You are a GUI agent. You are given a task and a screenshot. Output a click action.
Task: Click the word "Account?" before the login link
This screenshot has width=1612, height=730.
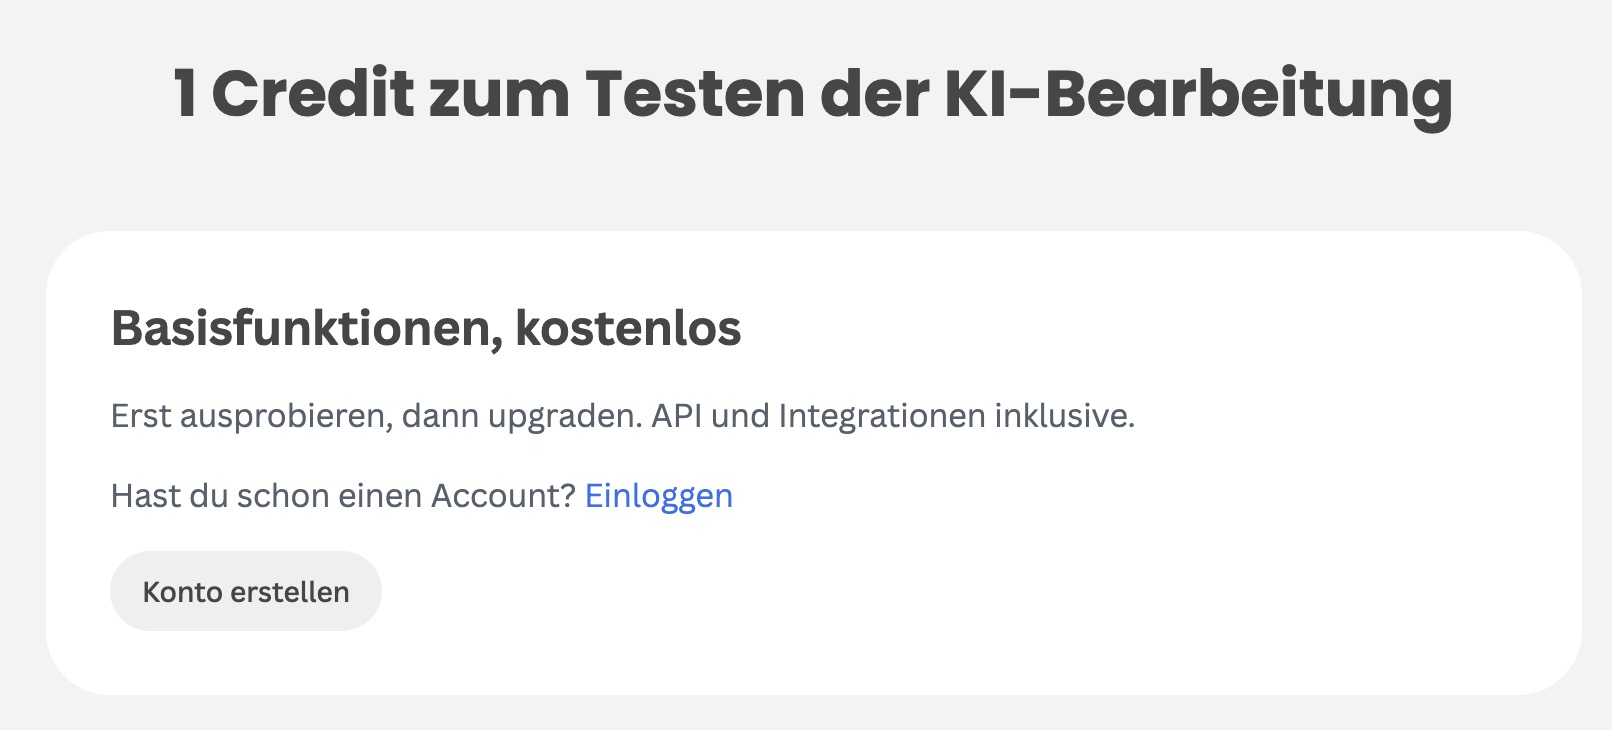503,496
